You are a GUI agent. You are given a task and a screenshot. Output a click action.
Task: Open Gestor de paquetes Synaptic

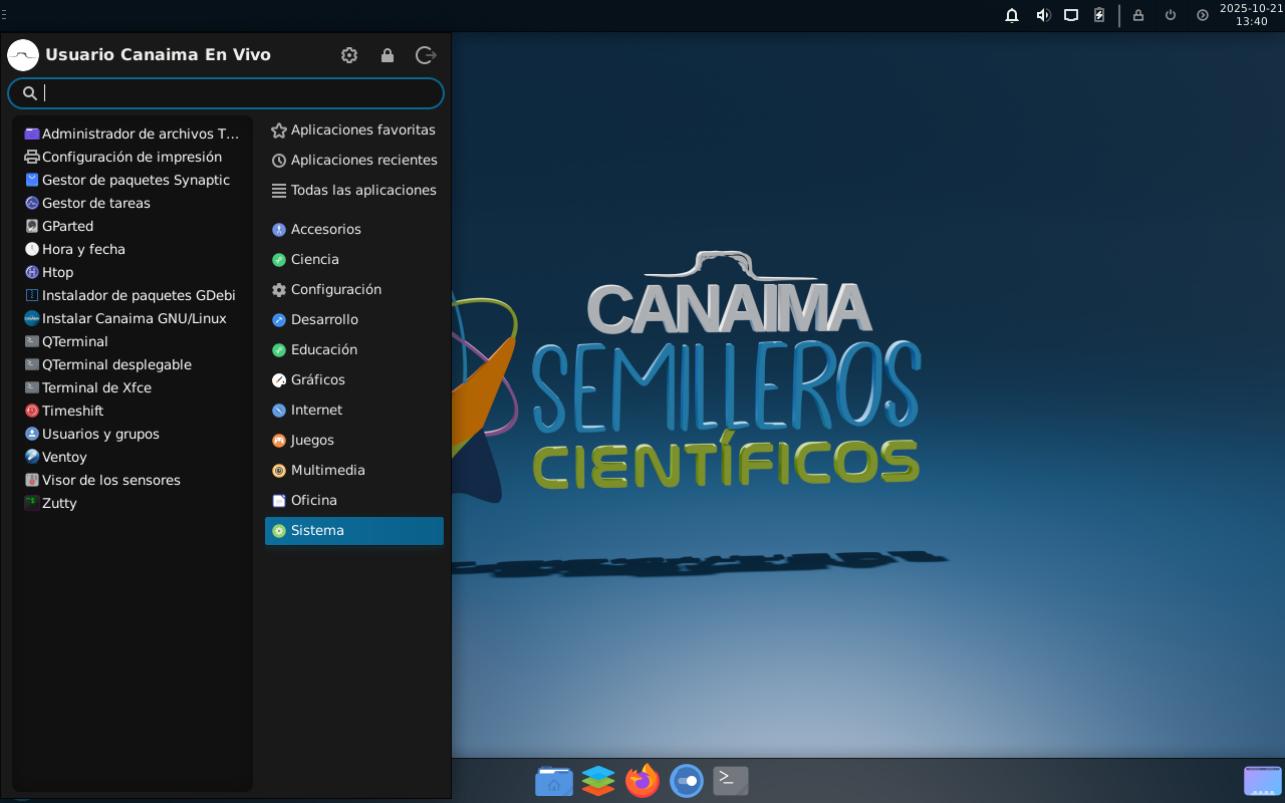click(x=135, y=180)
